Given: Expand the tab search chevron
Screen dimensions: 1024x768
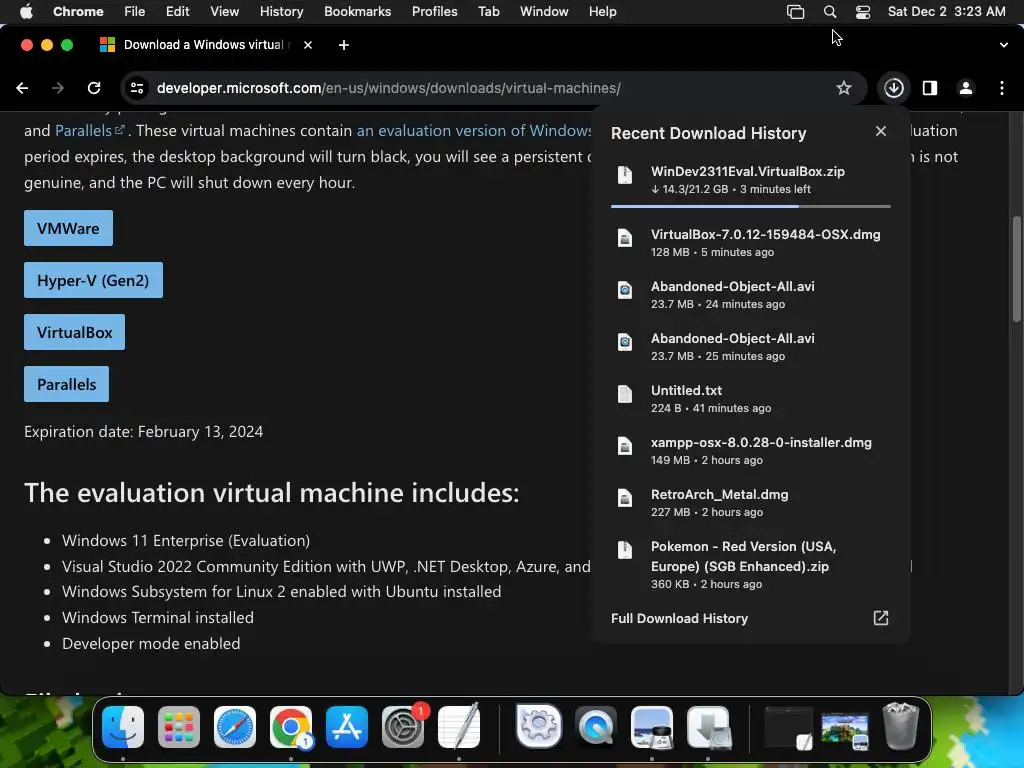Looking at the screenshot, I should click(x=1003, y=45).
